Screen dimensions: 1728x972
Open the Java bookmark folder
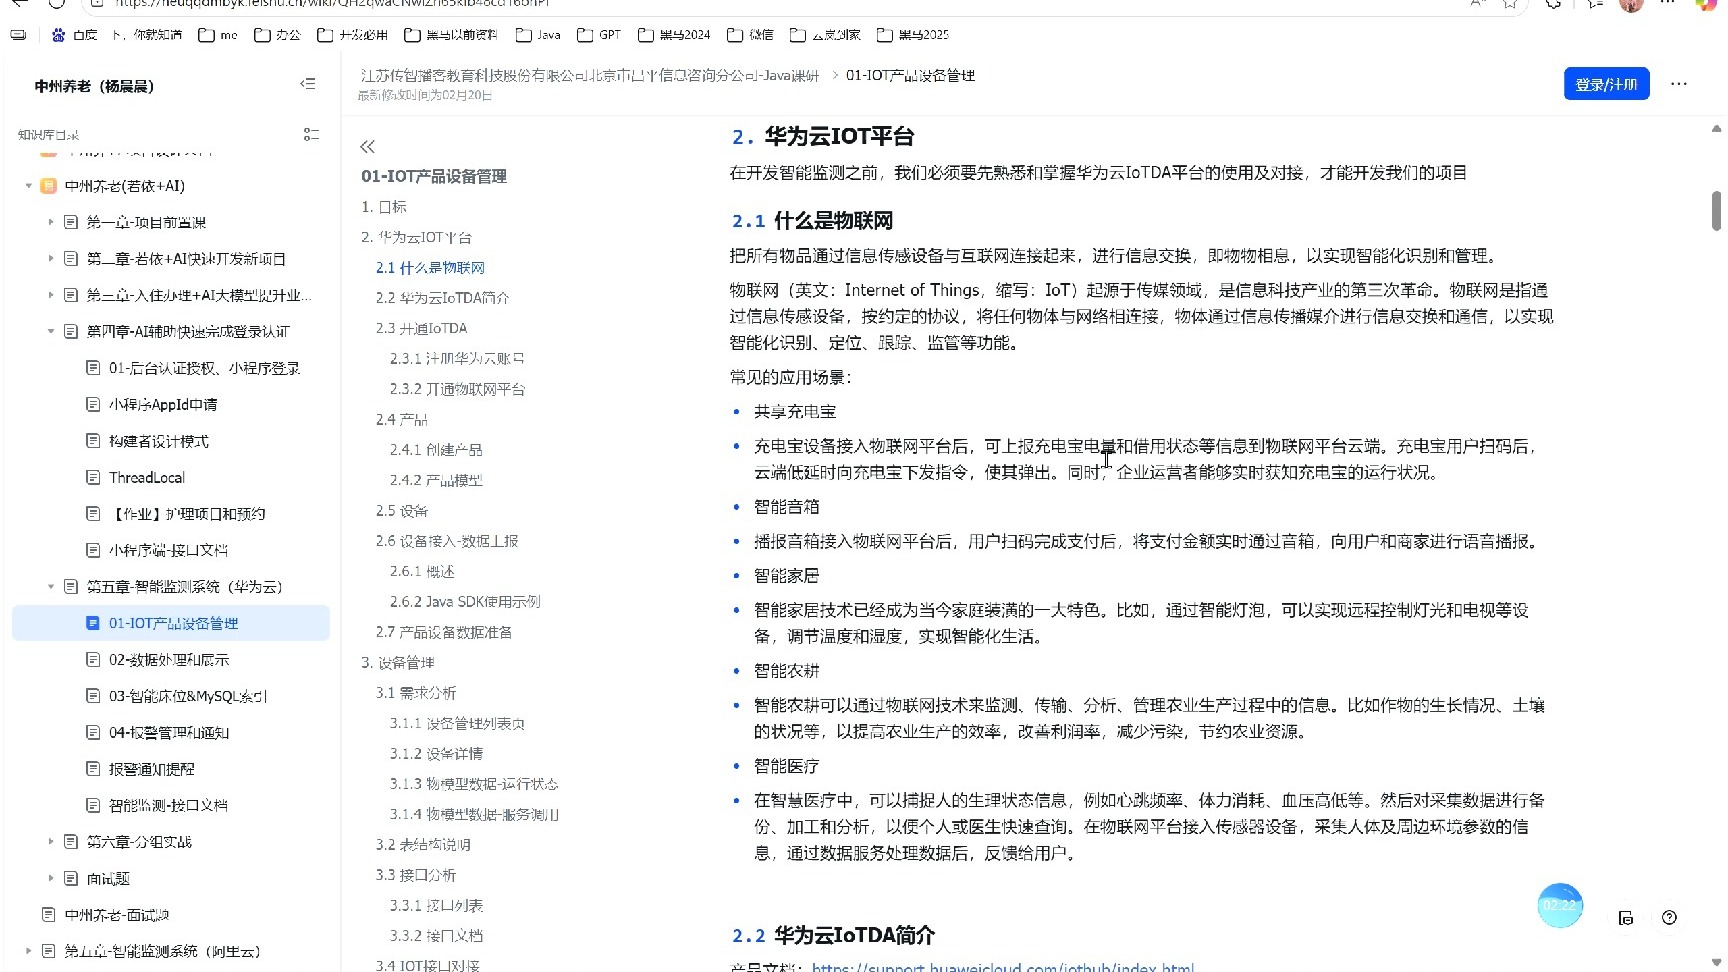click(538, 35)
